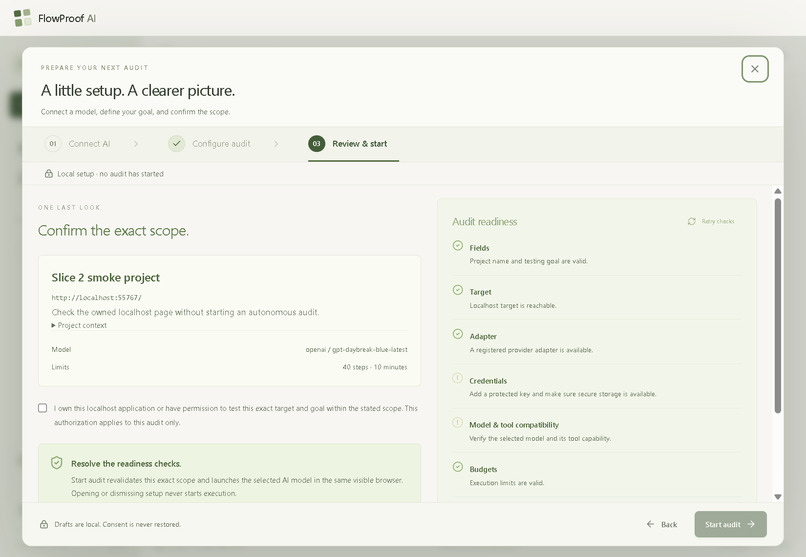Click the Audit readiness heading
The width and height of the screenshot is (806, 557).
pyautogui.click(x=485, y=221)
